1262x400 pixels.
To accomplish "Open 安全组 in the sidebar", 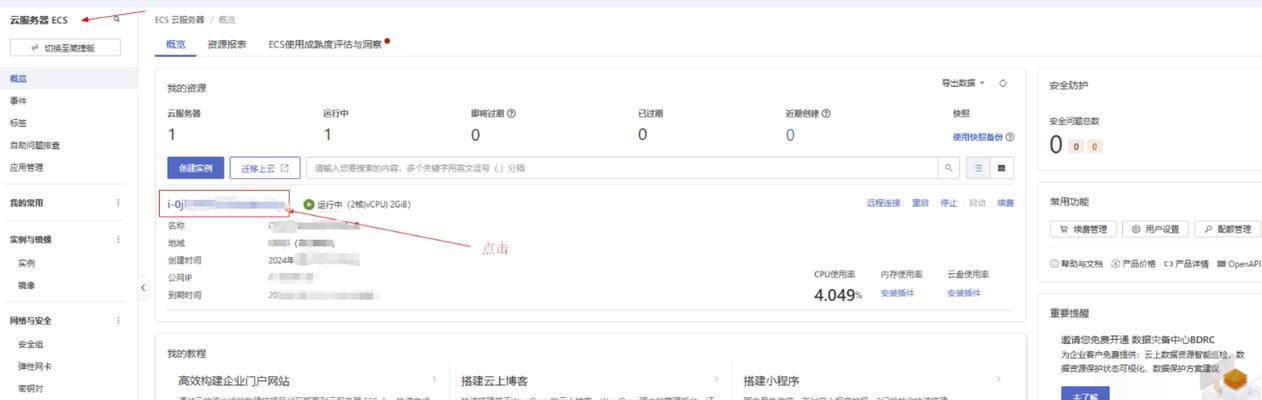I will (x=31, y=344).
